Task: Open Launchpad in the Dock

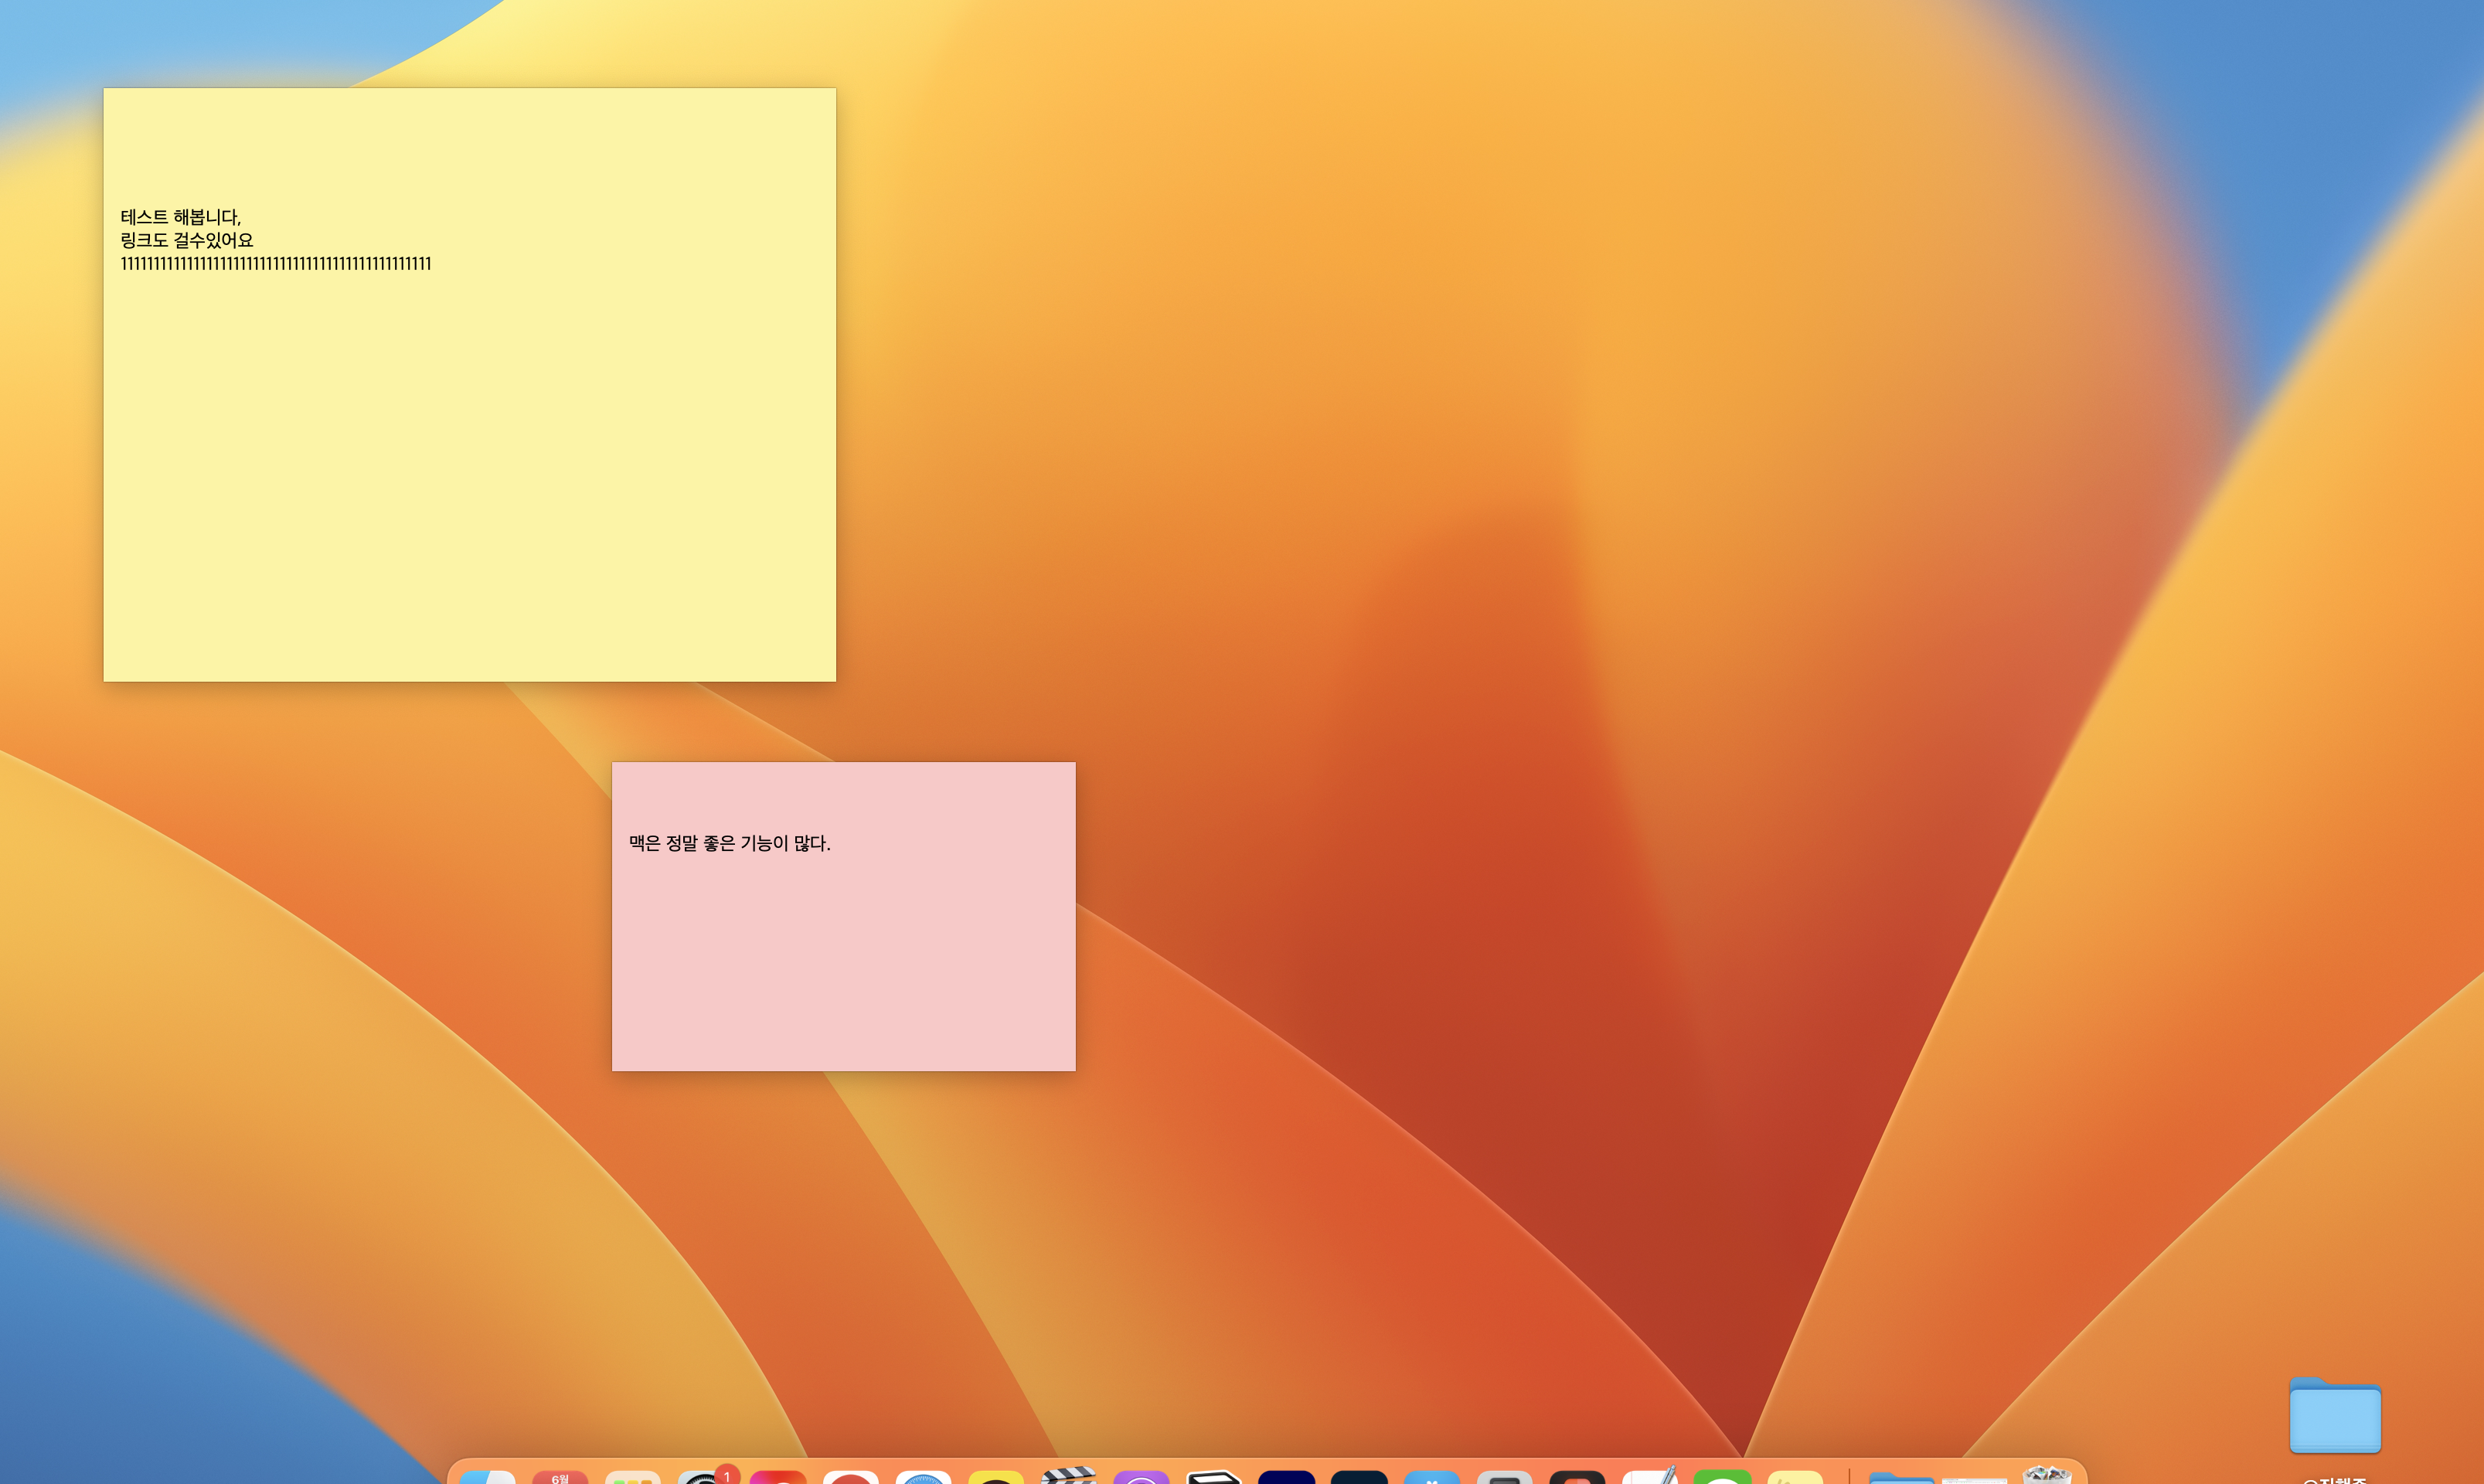Action: click(633, 1477)
